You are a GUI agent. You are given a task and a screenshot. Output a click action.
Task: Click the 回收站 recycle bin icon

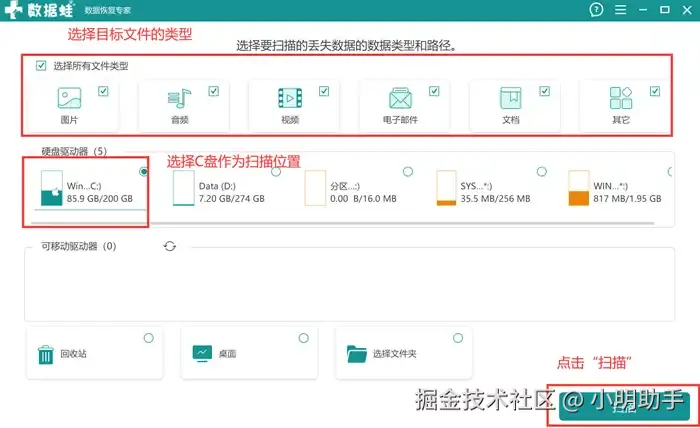coord(46,355)
